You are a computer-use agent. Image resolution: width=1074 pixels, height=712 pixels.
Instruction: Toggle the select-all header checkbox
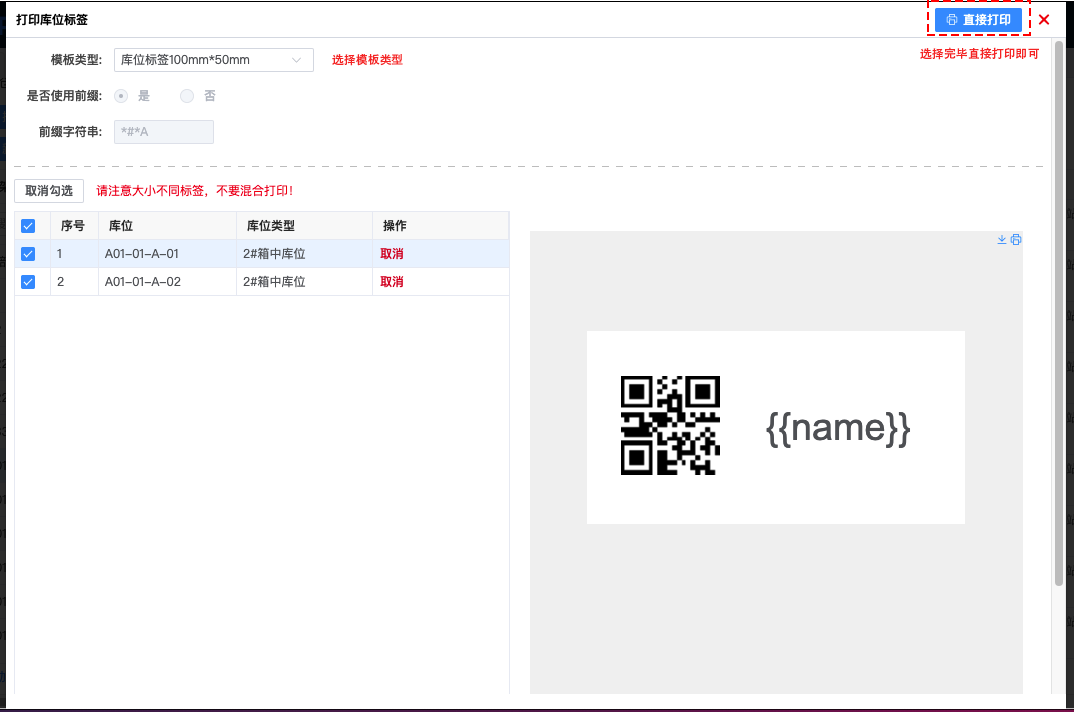tap(28, 226)
